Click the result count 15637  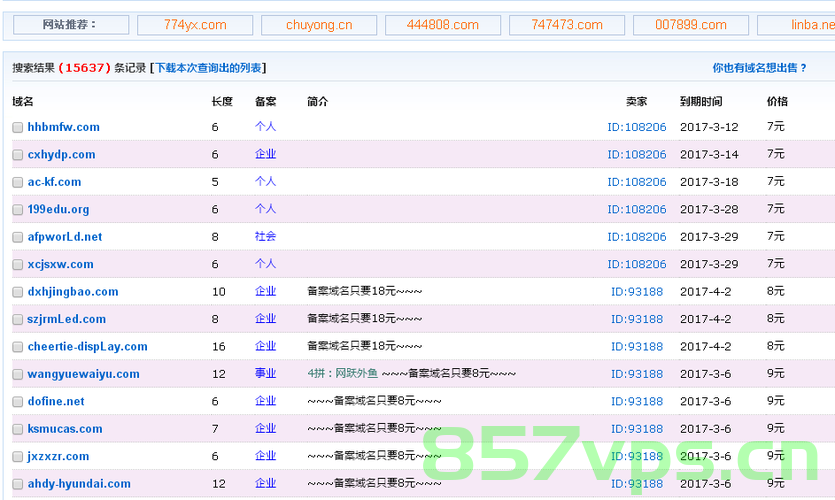pyautogui.click(x=84, y=68)
